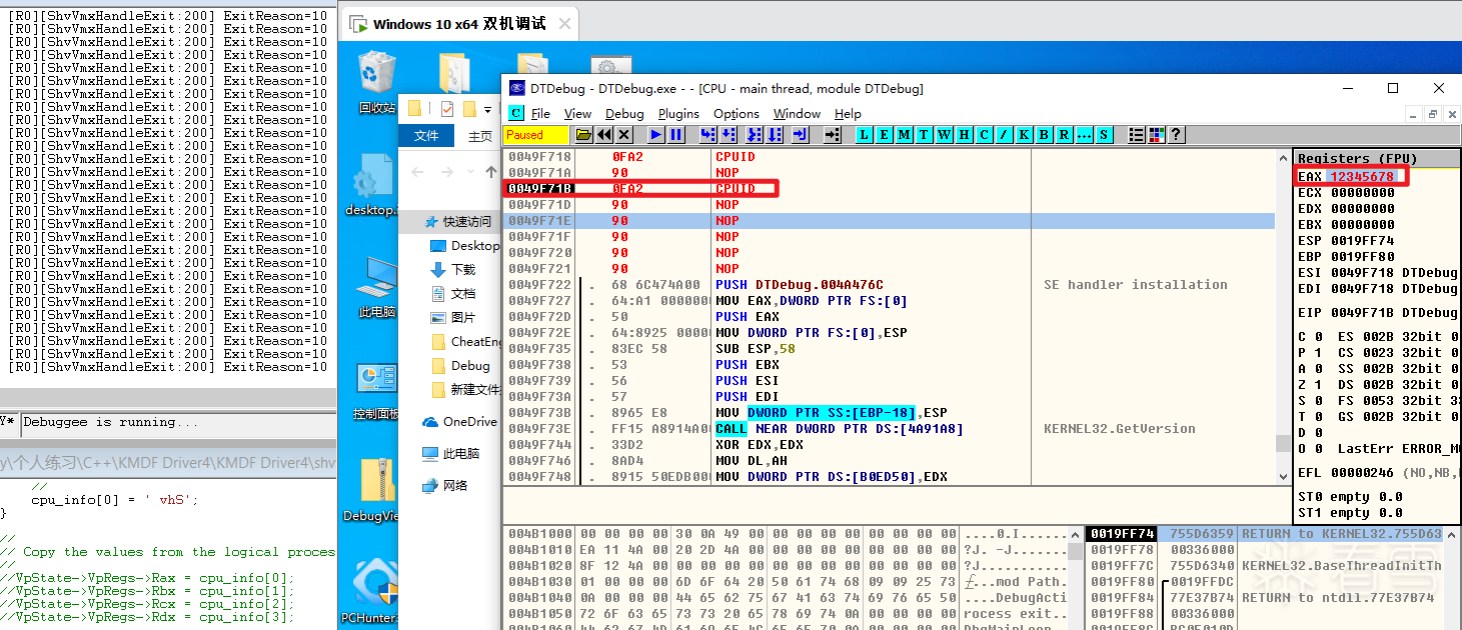
Task: Open the Help menu in DTDebug
Action: pos(848,113)
